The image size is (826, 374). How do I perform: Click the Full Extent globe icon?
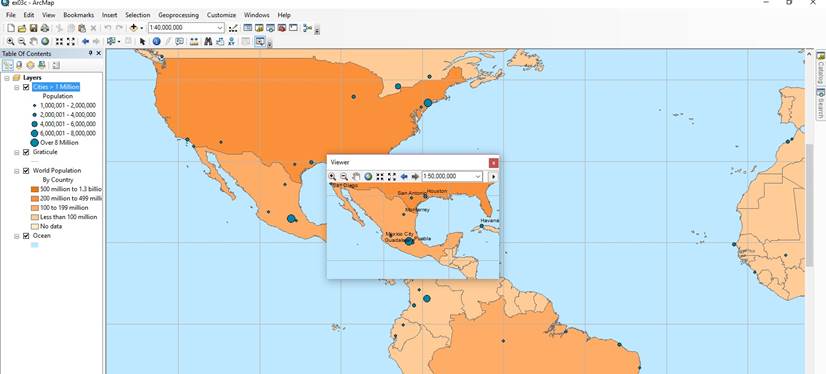(45, 42)
